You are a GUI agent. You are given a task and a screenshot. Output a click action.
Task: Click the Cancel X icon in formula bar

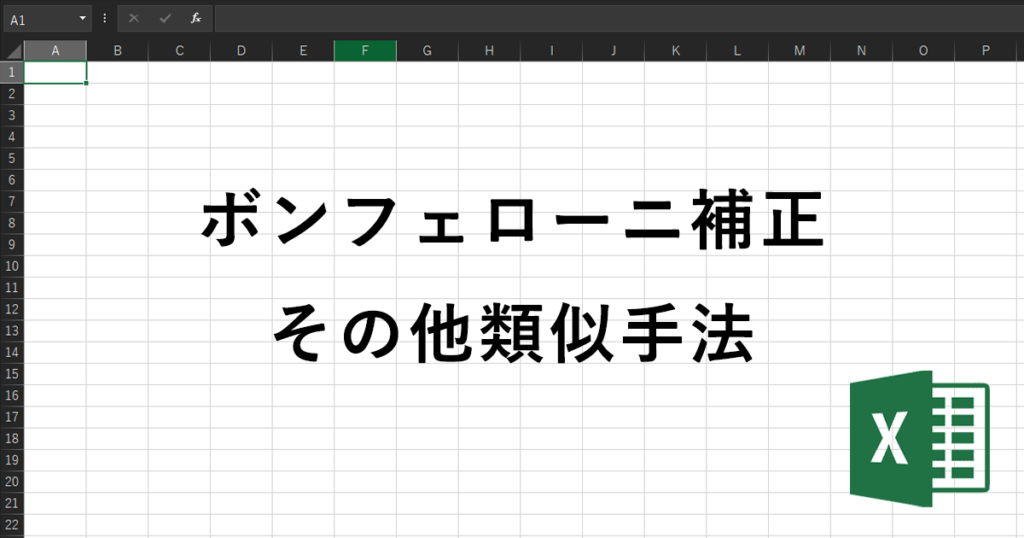(x=134, y=18)
